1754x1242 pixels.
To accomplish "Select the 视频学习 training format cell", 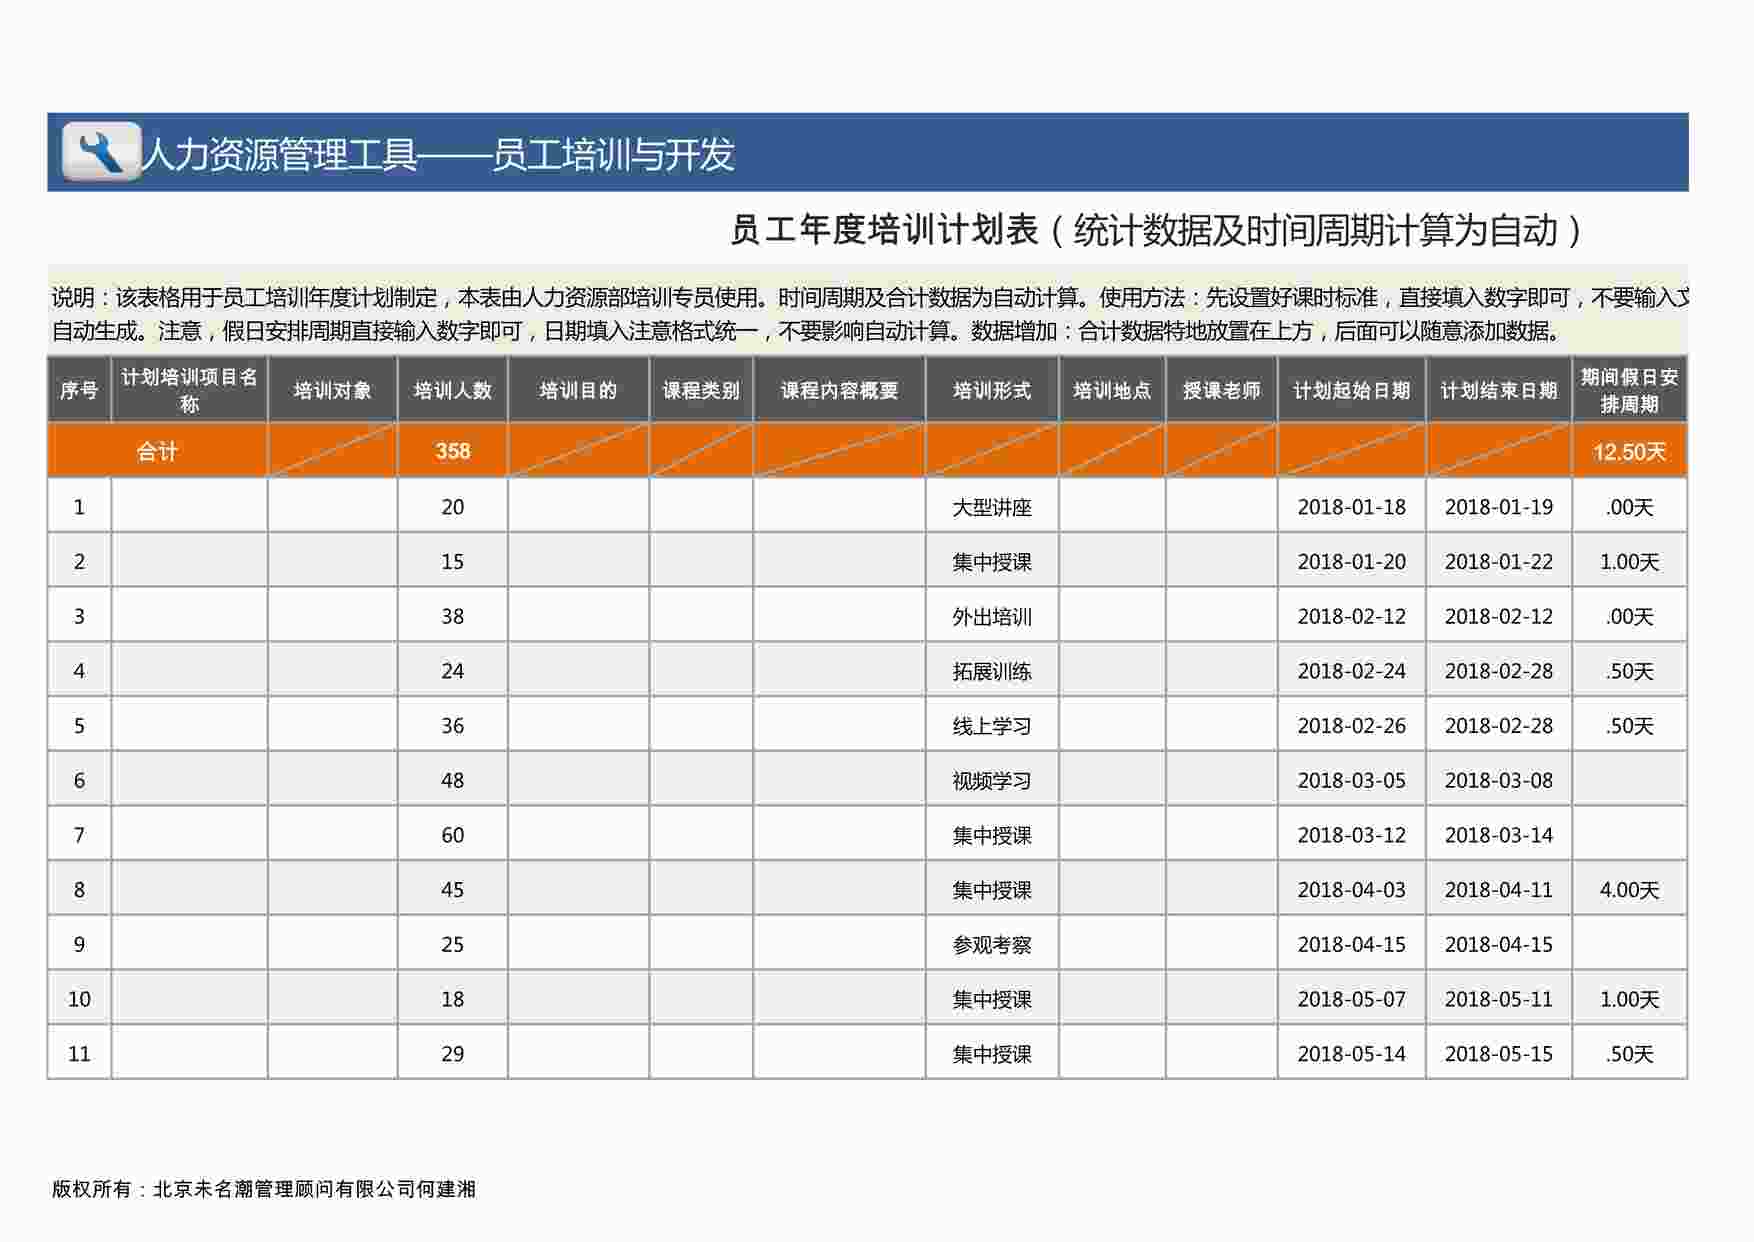I will [992, 780].
